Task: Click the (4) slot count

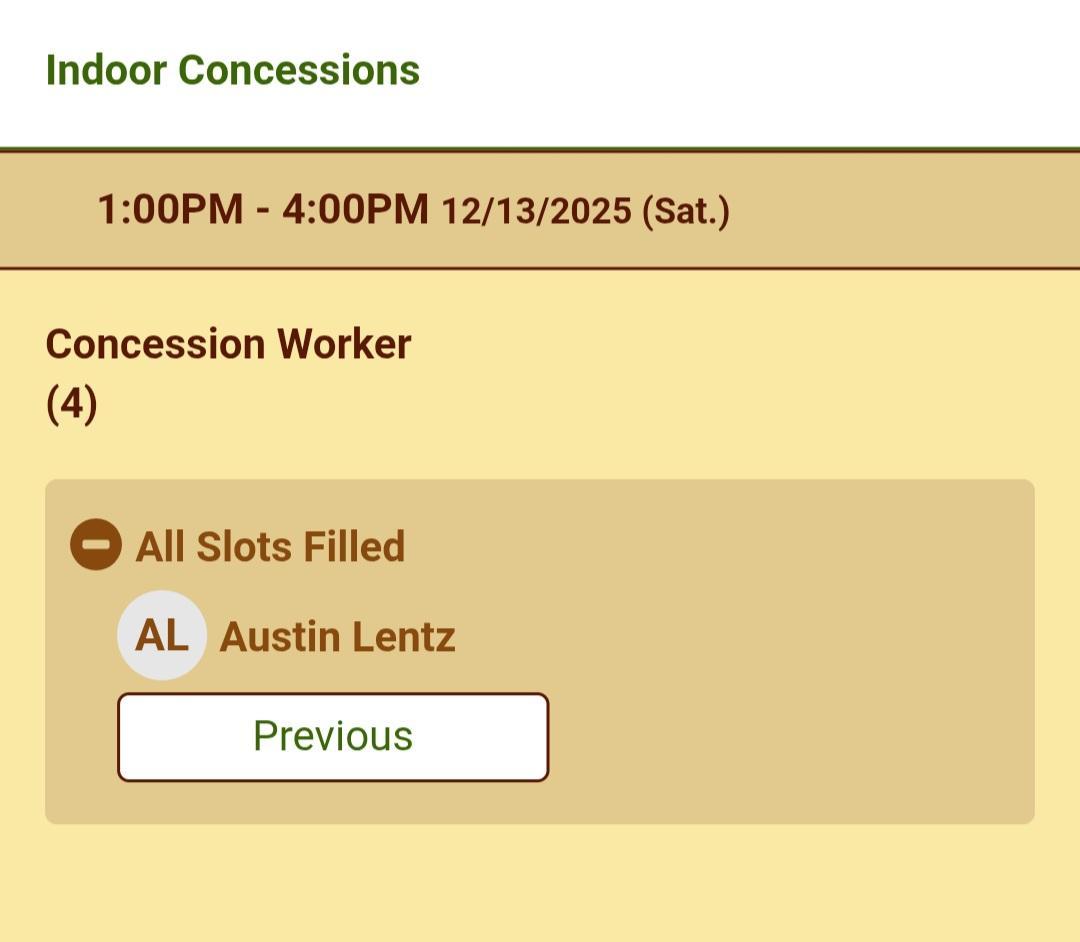Action: coord(72,405)
